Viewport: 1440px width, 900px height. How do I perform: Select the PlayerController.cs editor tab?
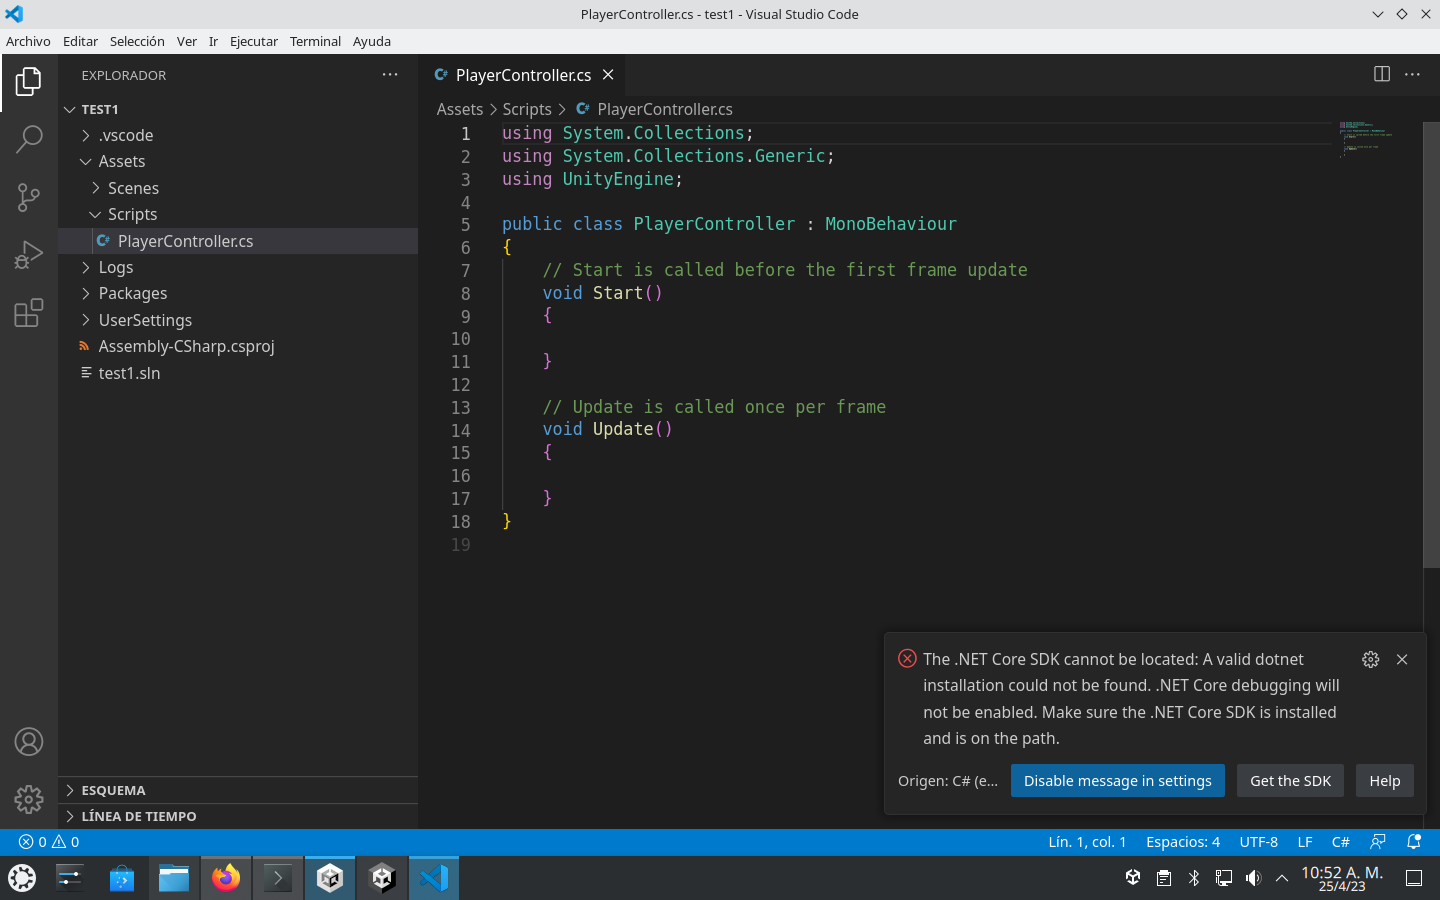524,75
